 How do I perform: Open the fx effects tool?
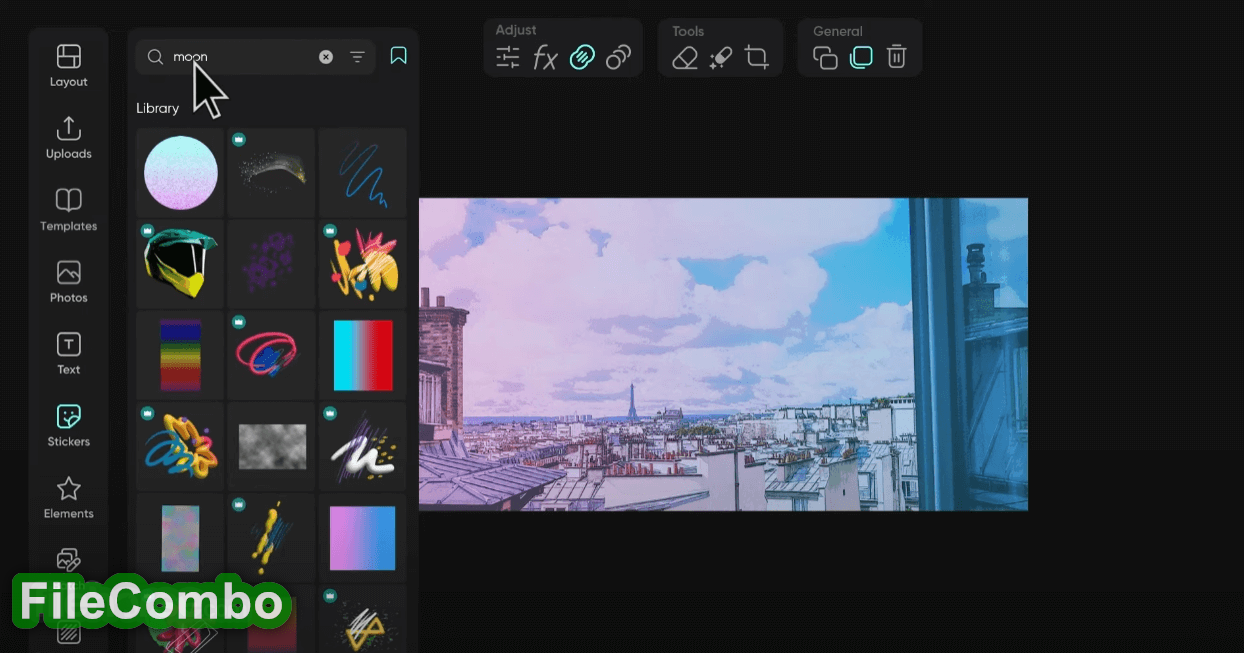545,58
